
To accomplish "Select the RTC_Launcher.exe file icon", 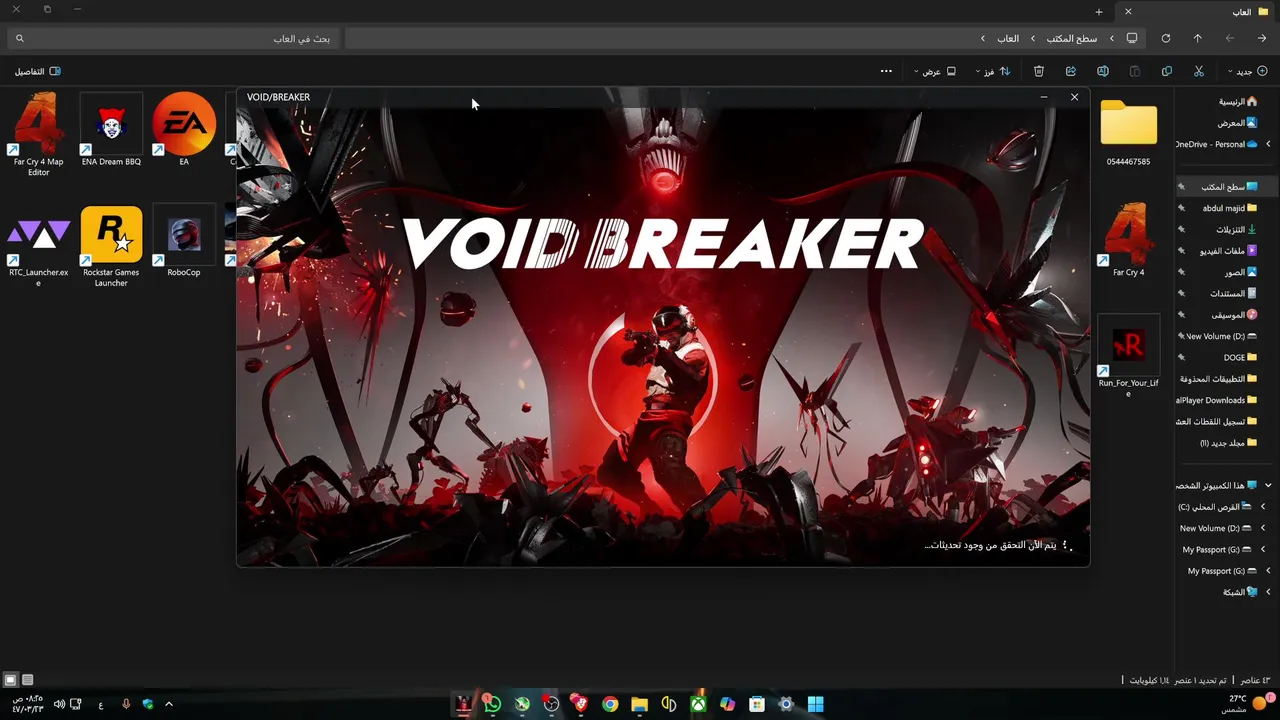I will 39,245.
